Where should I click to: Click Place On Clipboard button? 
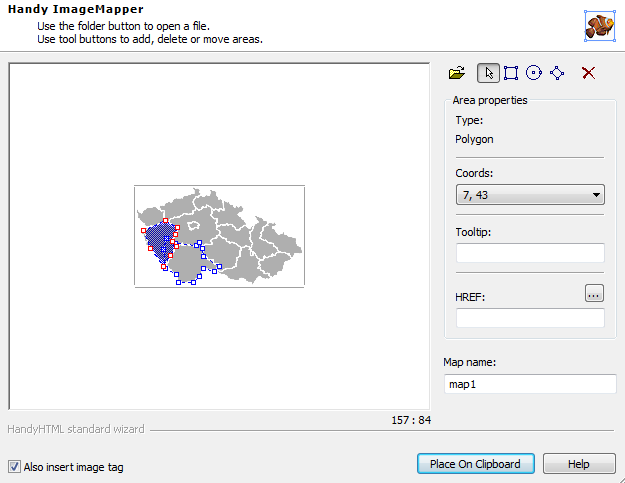pos(476,464)
